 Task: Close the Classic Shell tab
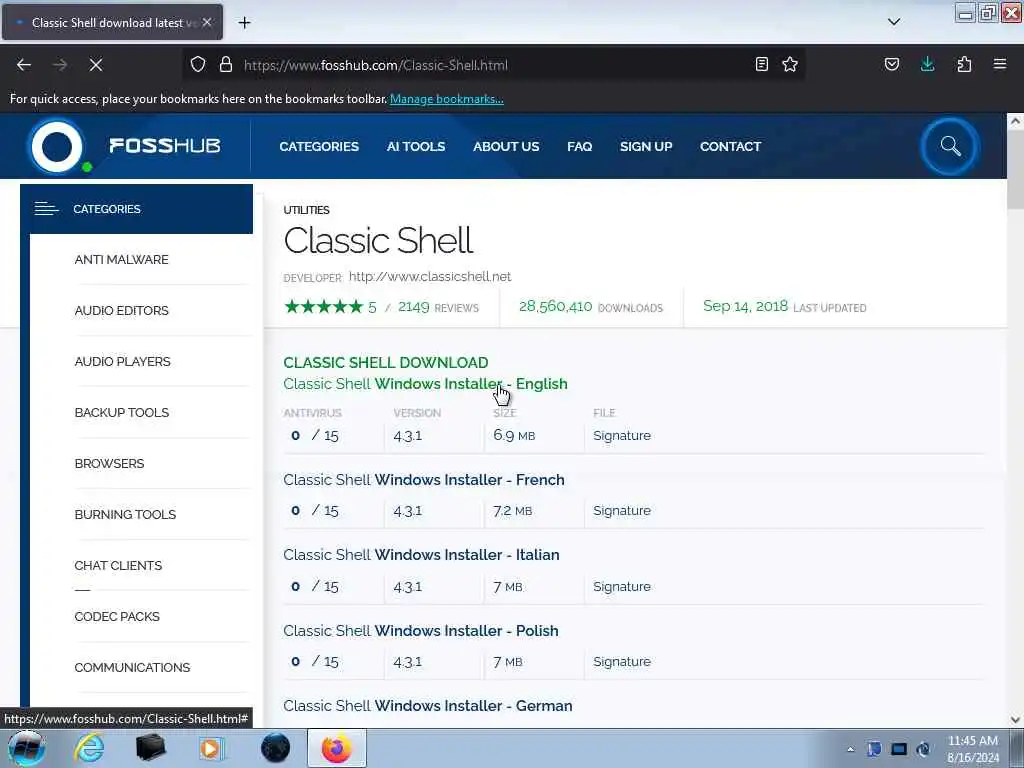[207, 22]
